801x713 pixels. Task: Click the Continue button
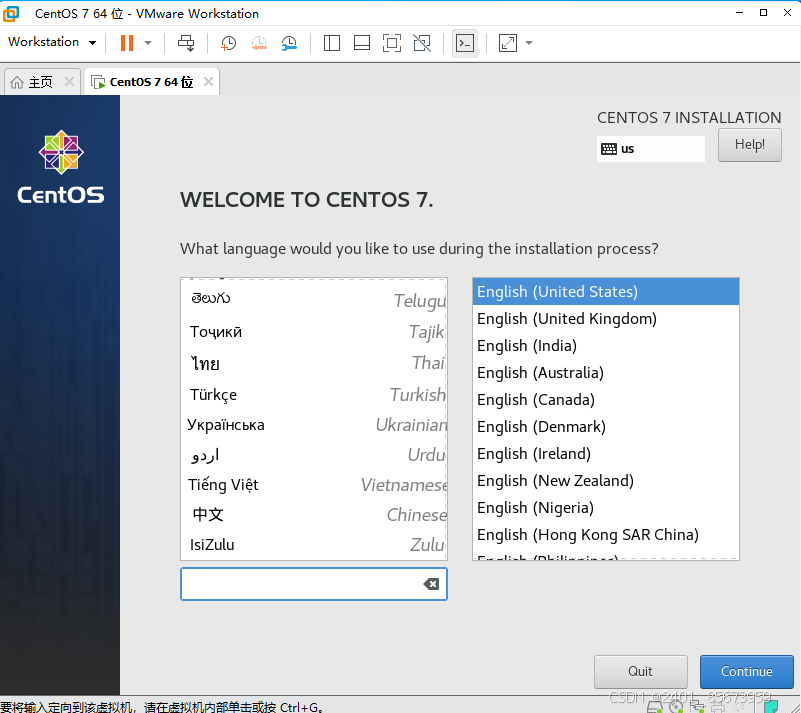746,672
